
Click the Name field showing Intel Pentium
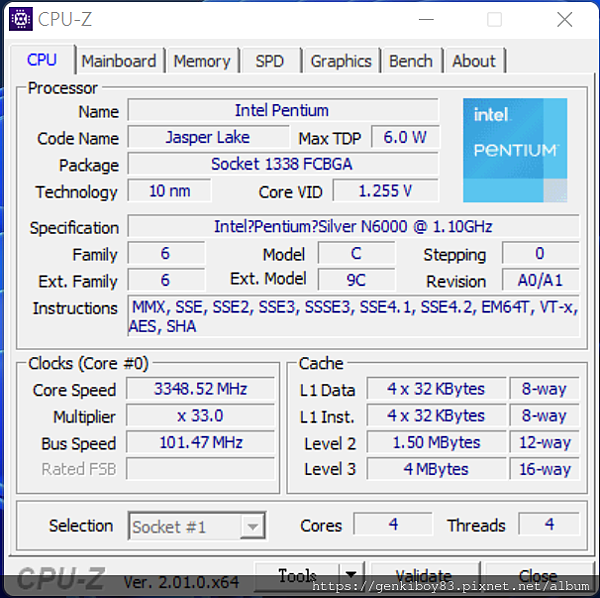click(x=283, y=110)
